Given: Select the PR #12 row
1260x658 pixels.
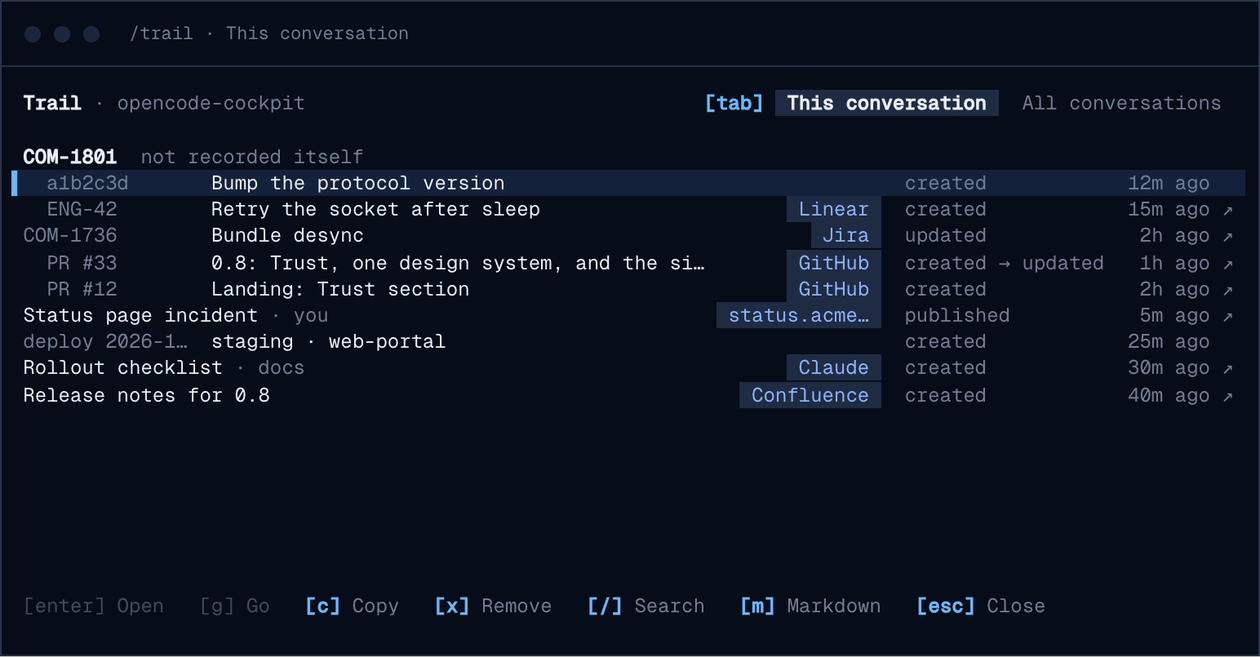Looking at the screenshot, I should tap(628, 290).
